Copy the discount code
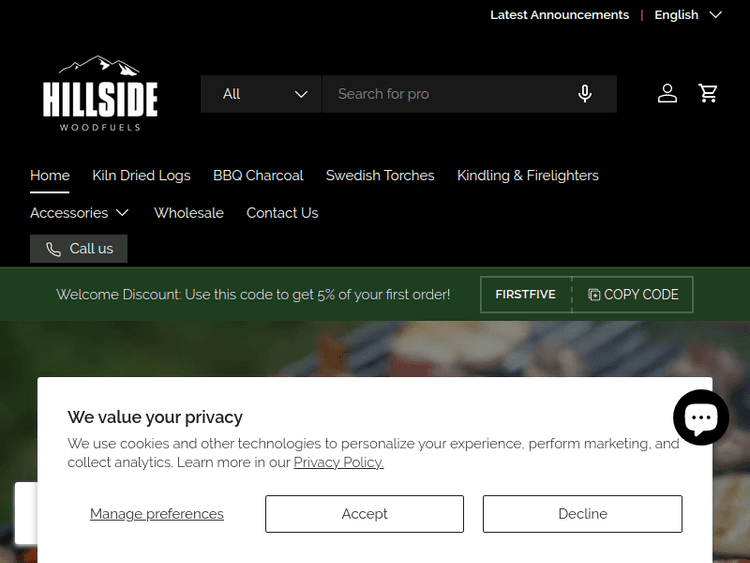The height and width of the screenshot is (563, 750). click(633, 295)
